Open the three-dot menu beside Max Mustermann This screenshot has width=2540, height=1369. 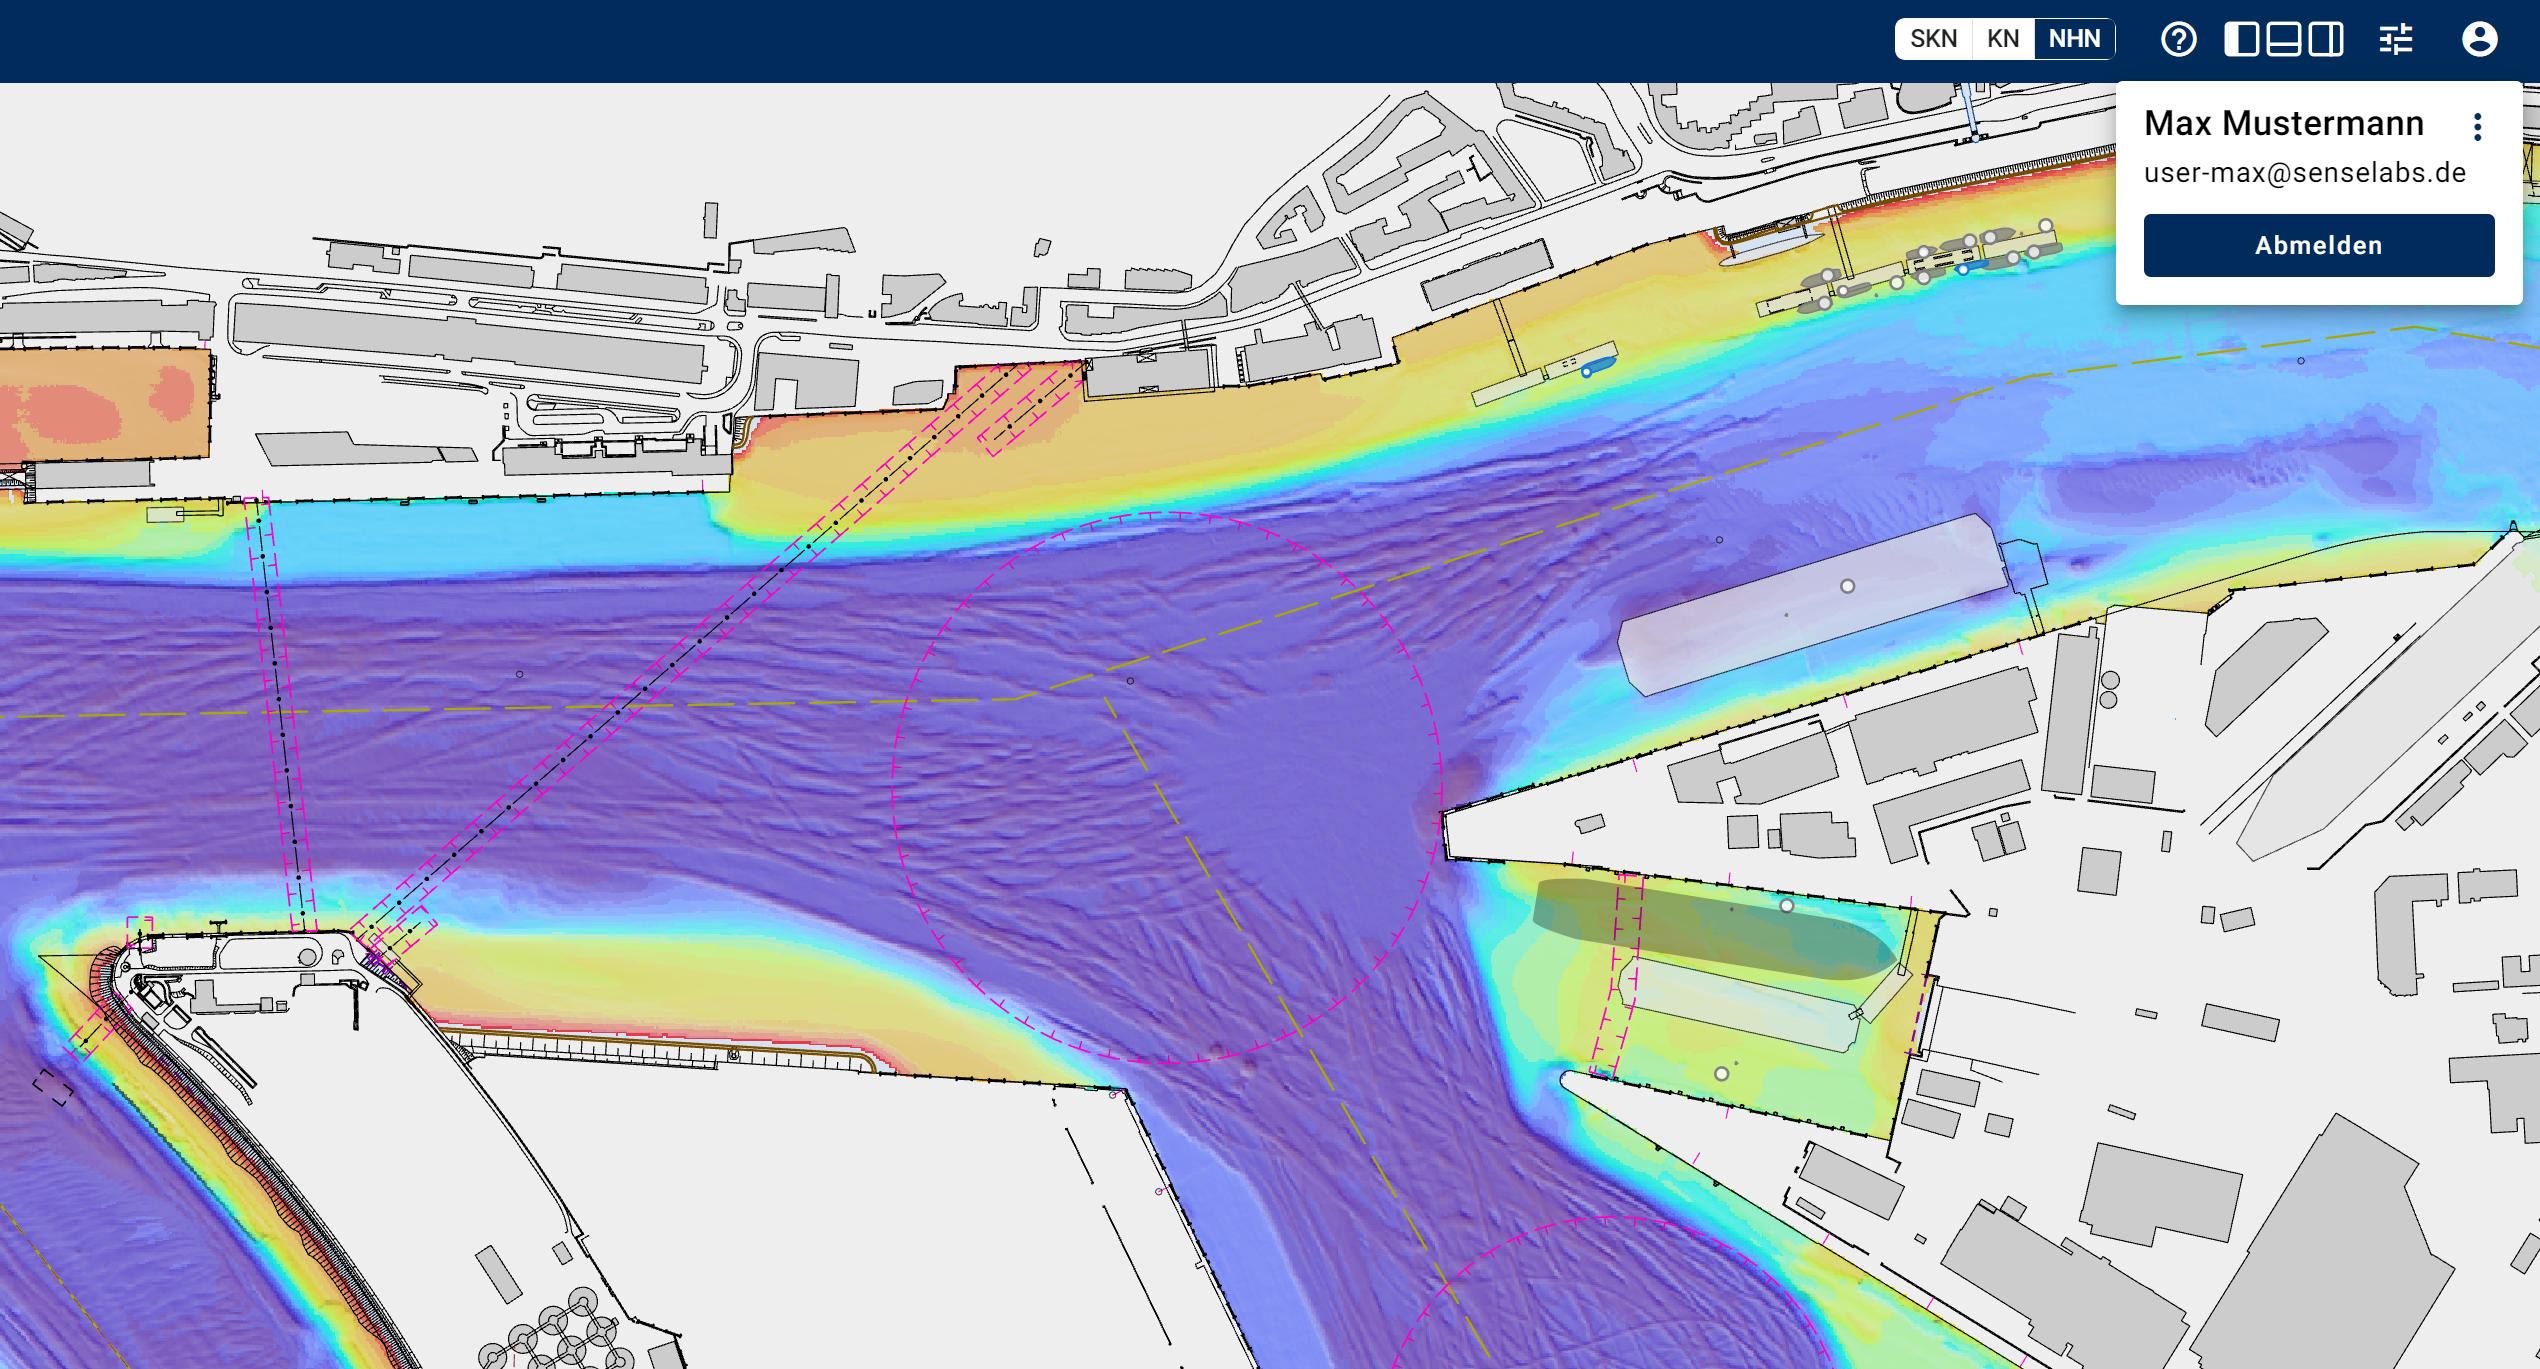[x=2478, y=126]
